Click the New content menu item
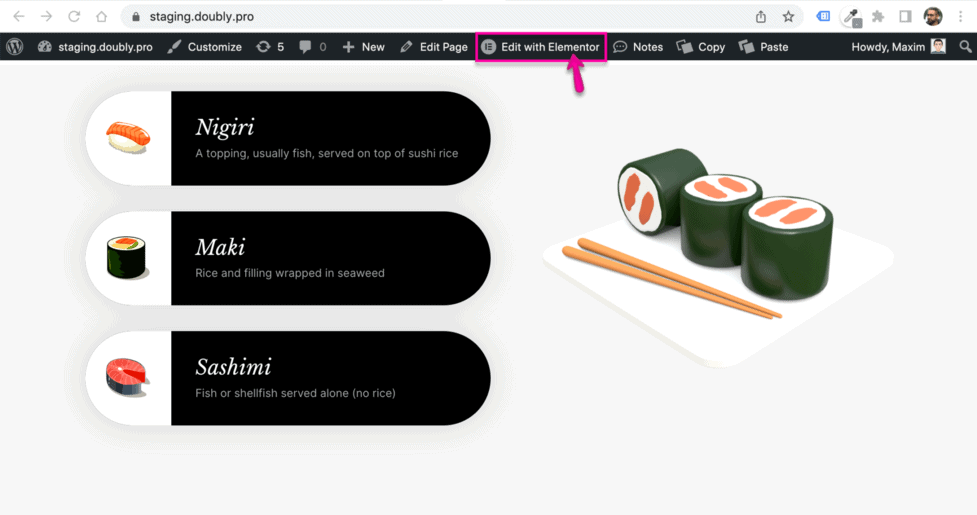This screenshot has width=977, height=515. tap(363, 47)
